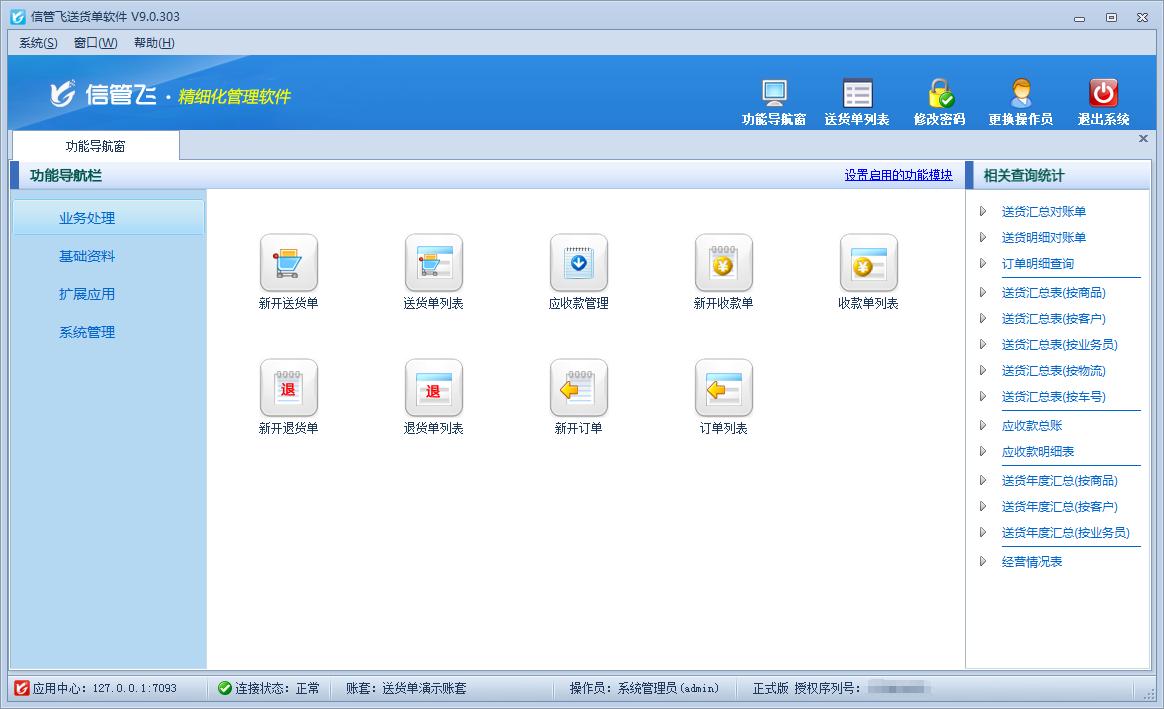Open 送货汇总表(按车号) link

[1053, 396]
